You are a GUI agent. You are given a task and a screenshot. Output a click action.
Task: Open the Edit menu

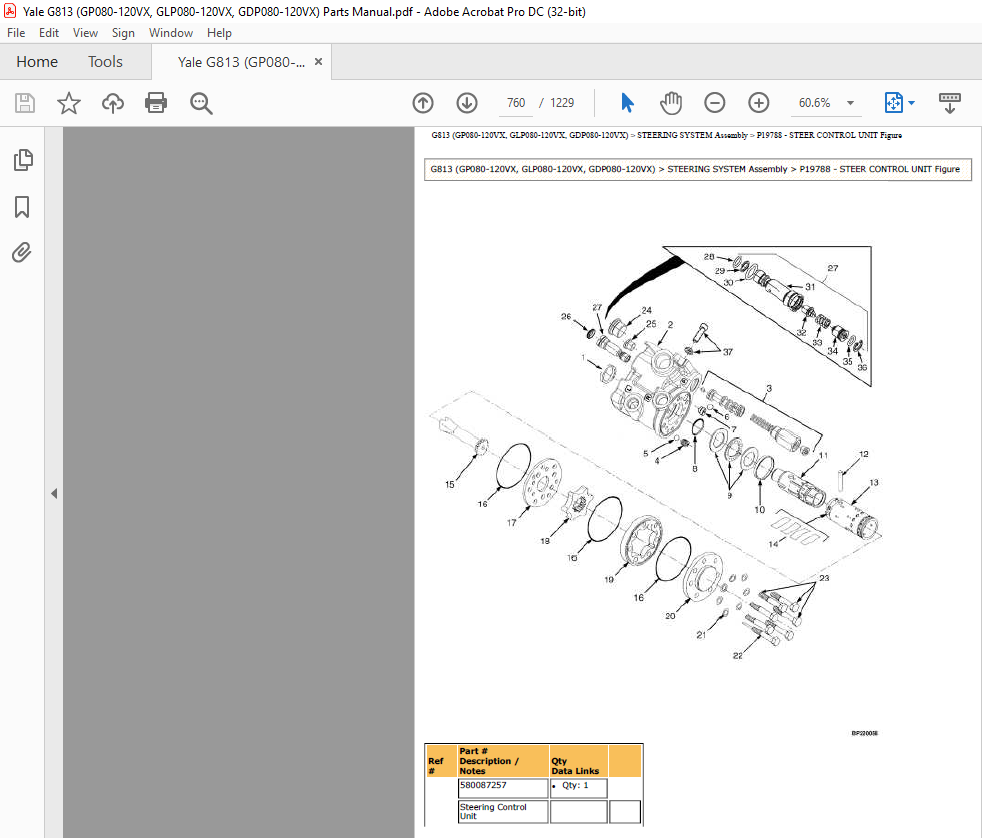49,33
